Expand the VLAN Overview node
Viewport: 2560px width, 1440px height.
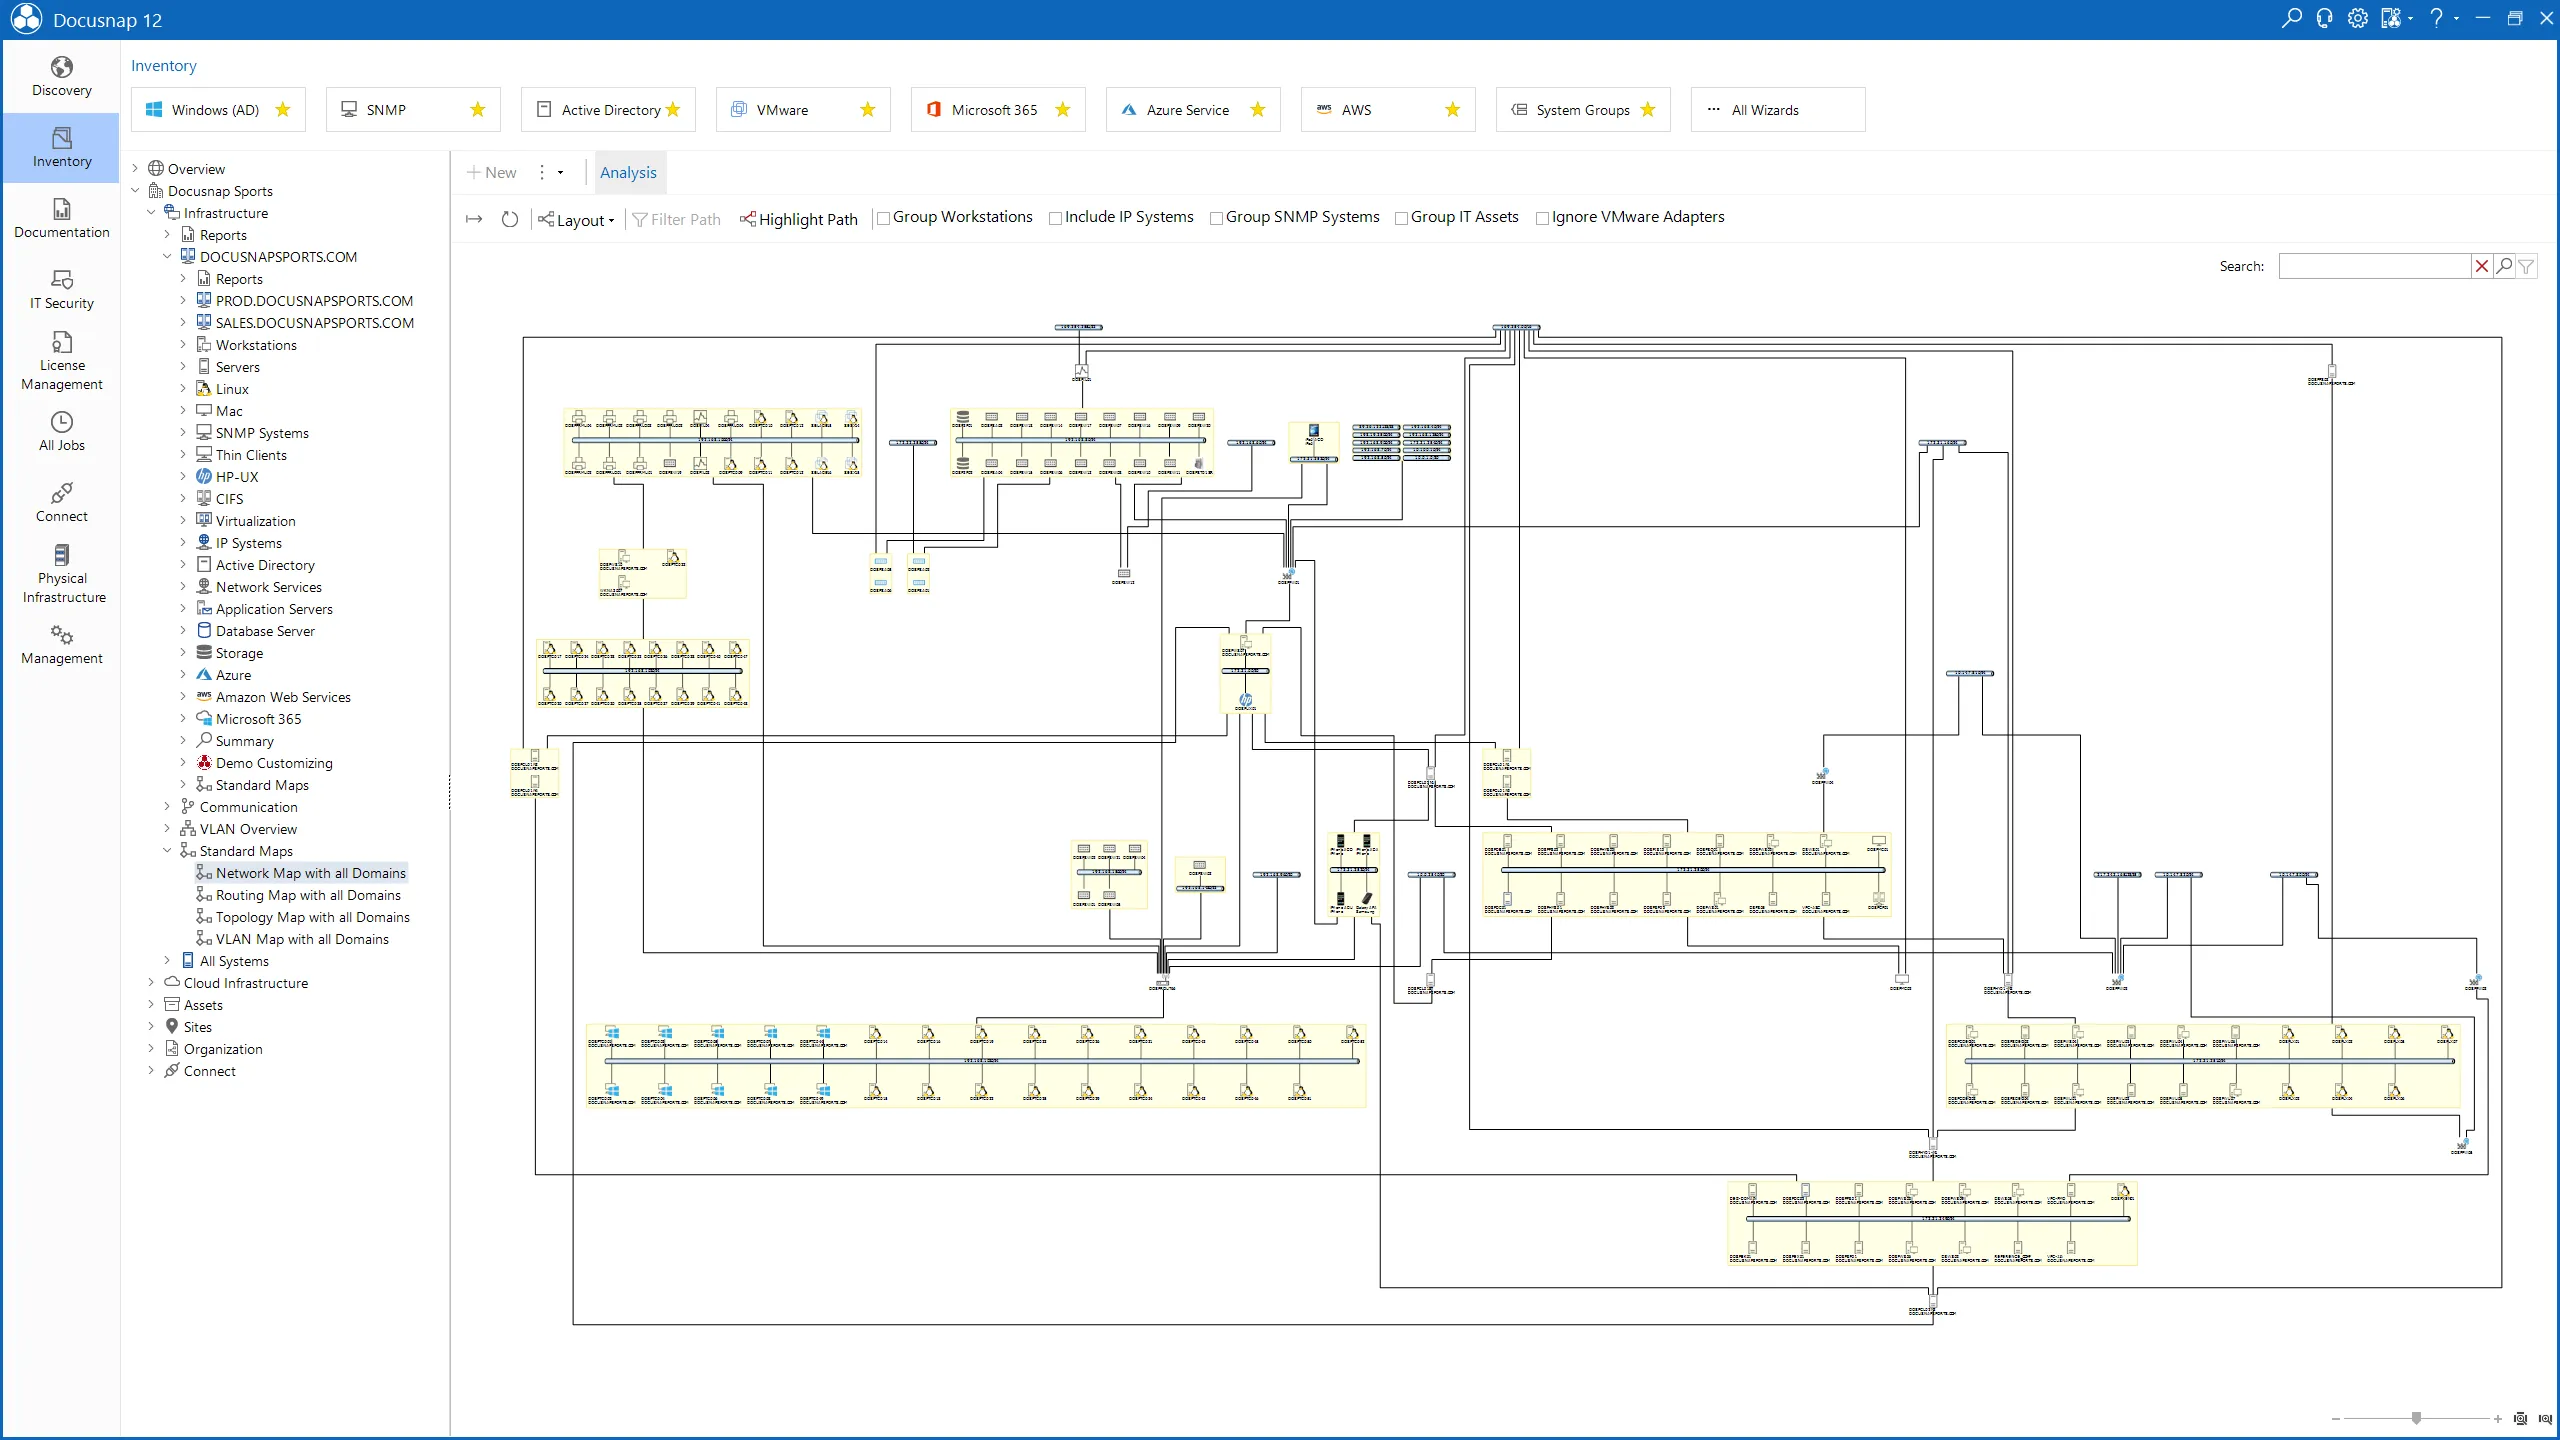(167, 829)
